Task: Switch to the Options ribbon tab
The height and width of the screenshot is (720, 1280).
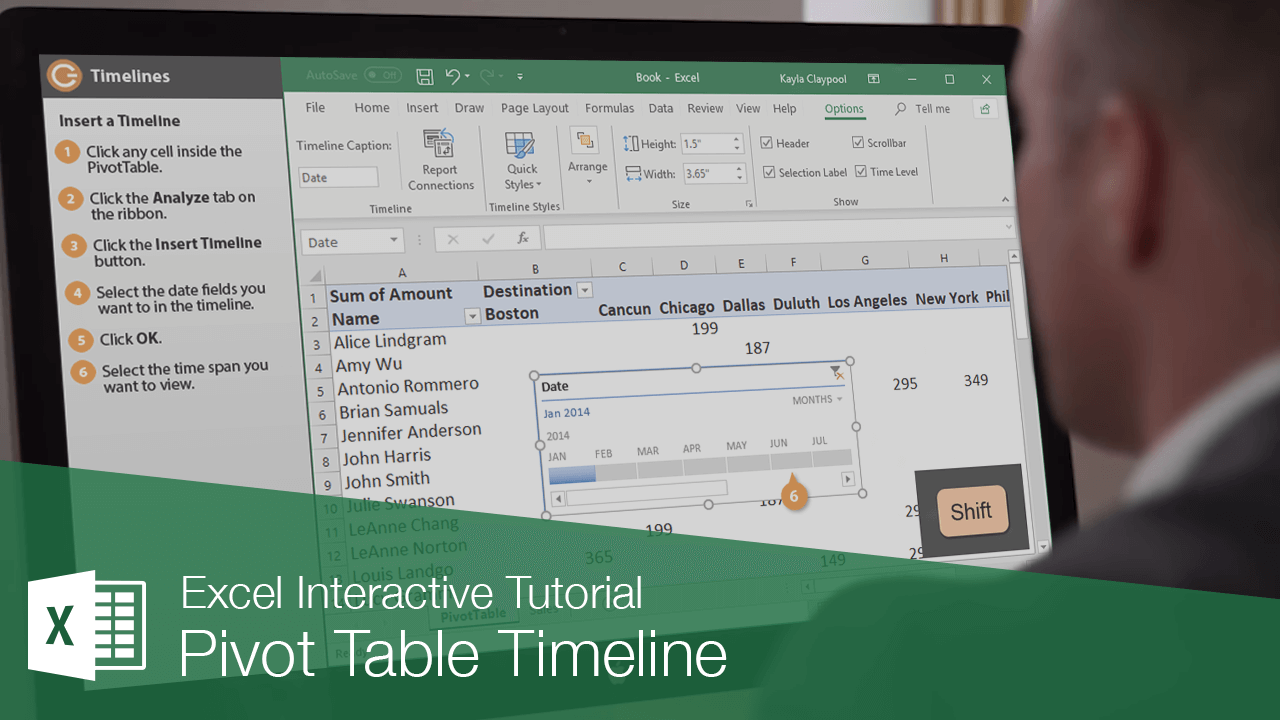Action: 844,109
